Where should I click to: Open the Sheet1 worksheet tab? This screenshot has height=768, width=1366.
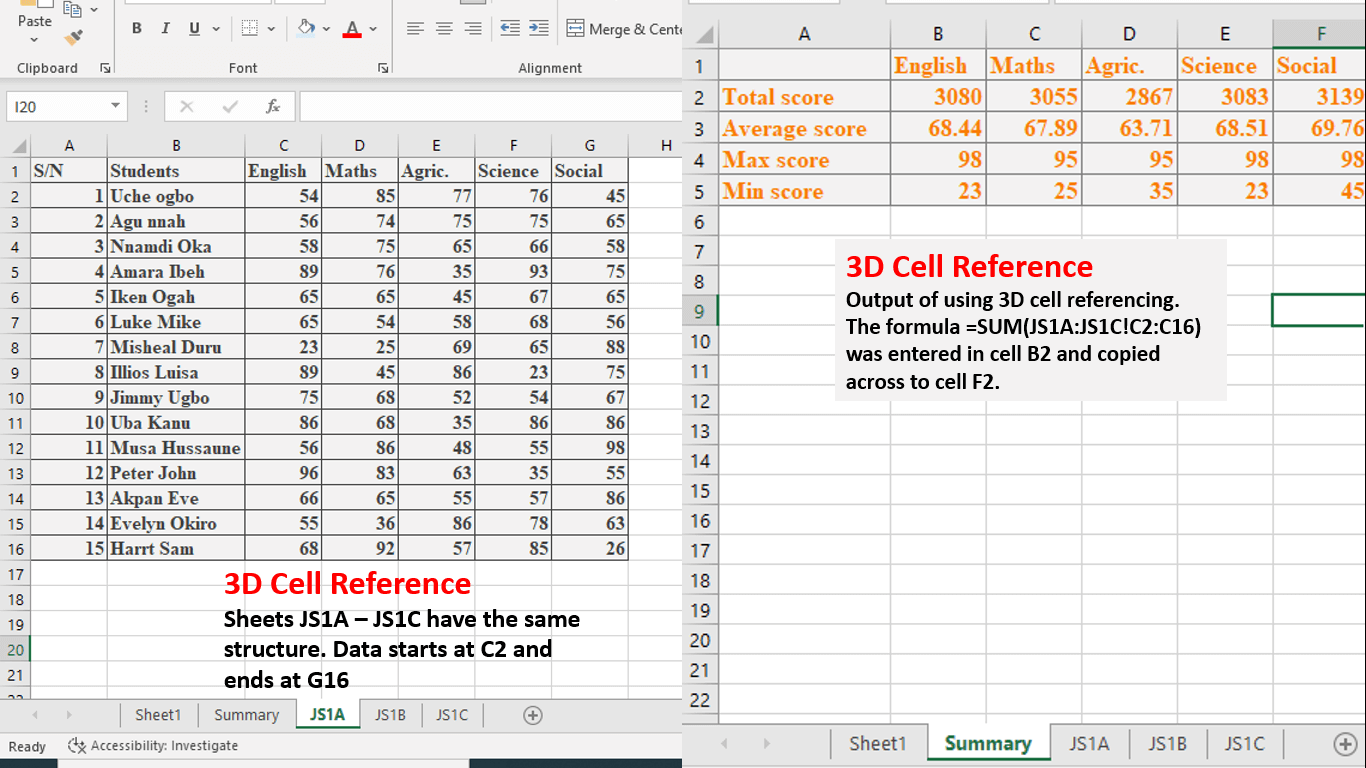(x=158, y=714)
